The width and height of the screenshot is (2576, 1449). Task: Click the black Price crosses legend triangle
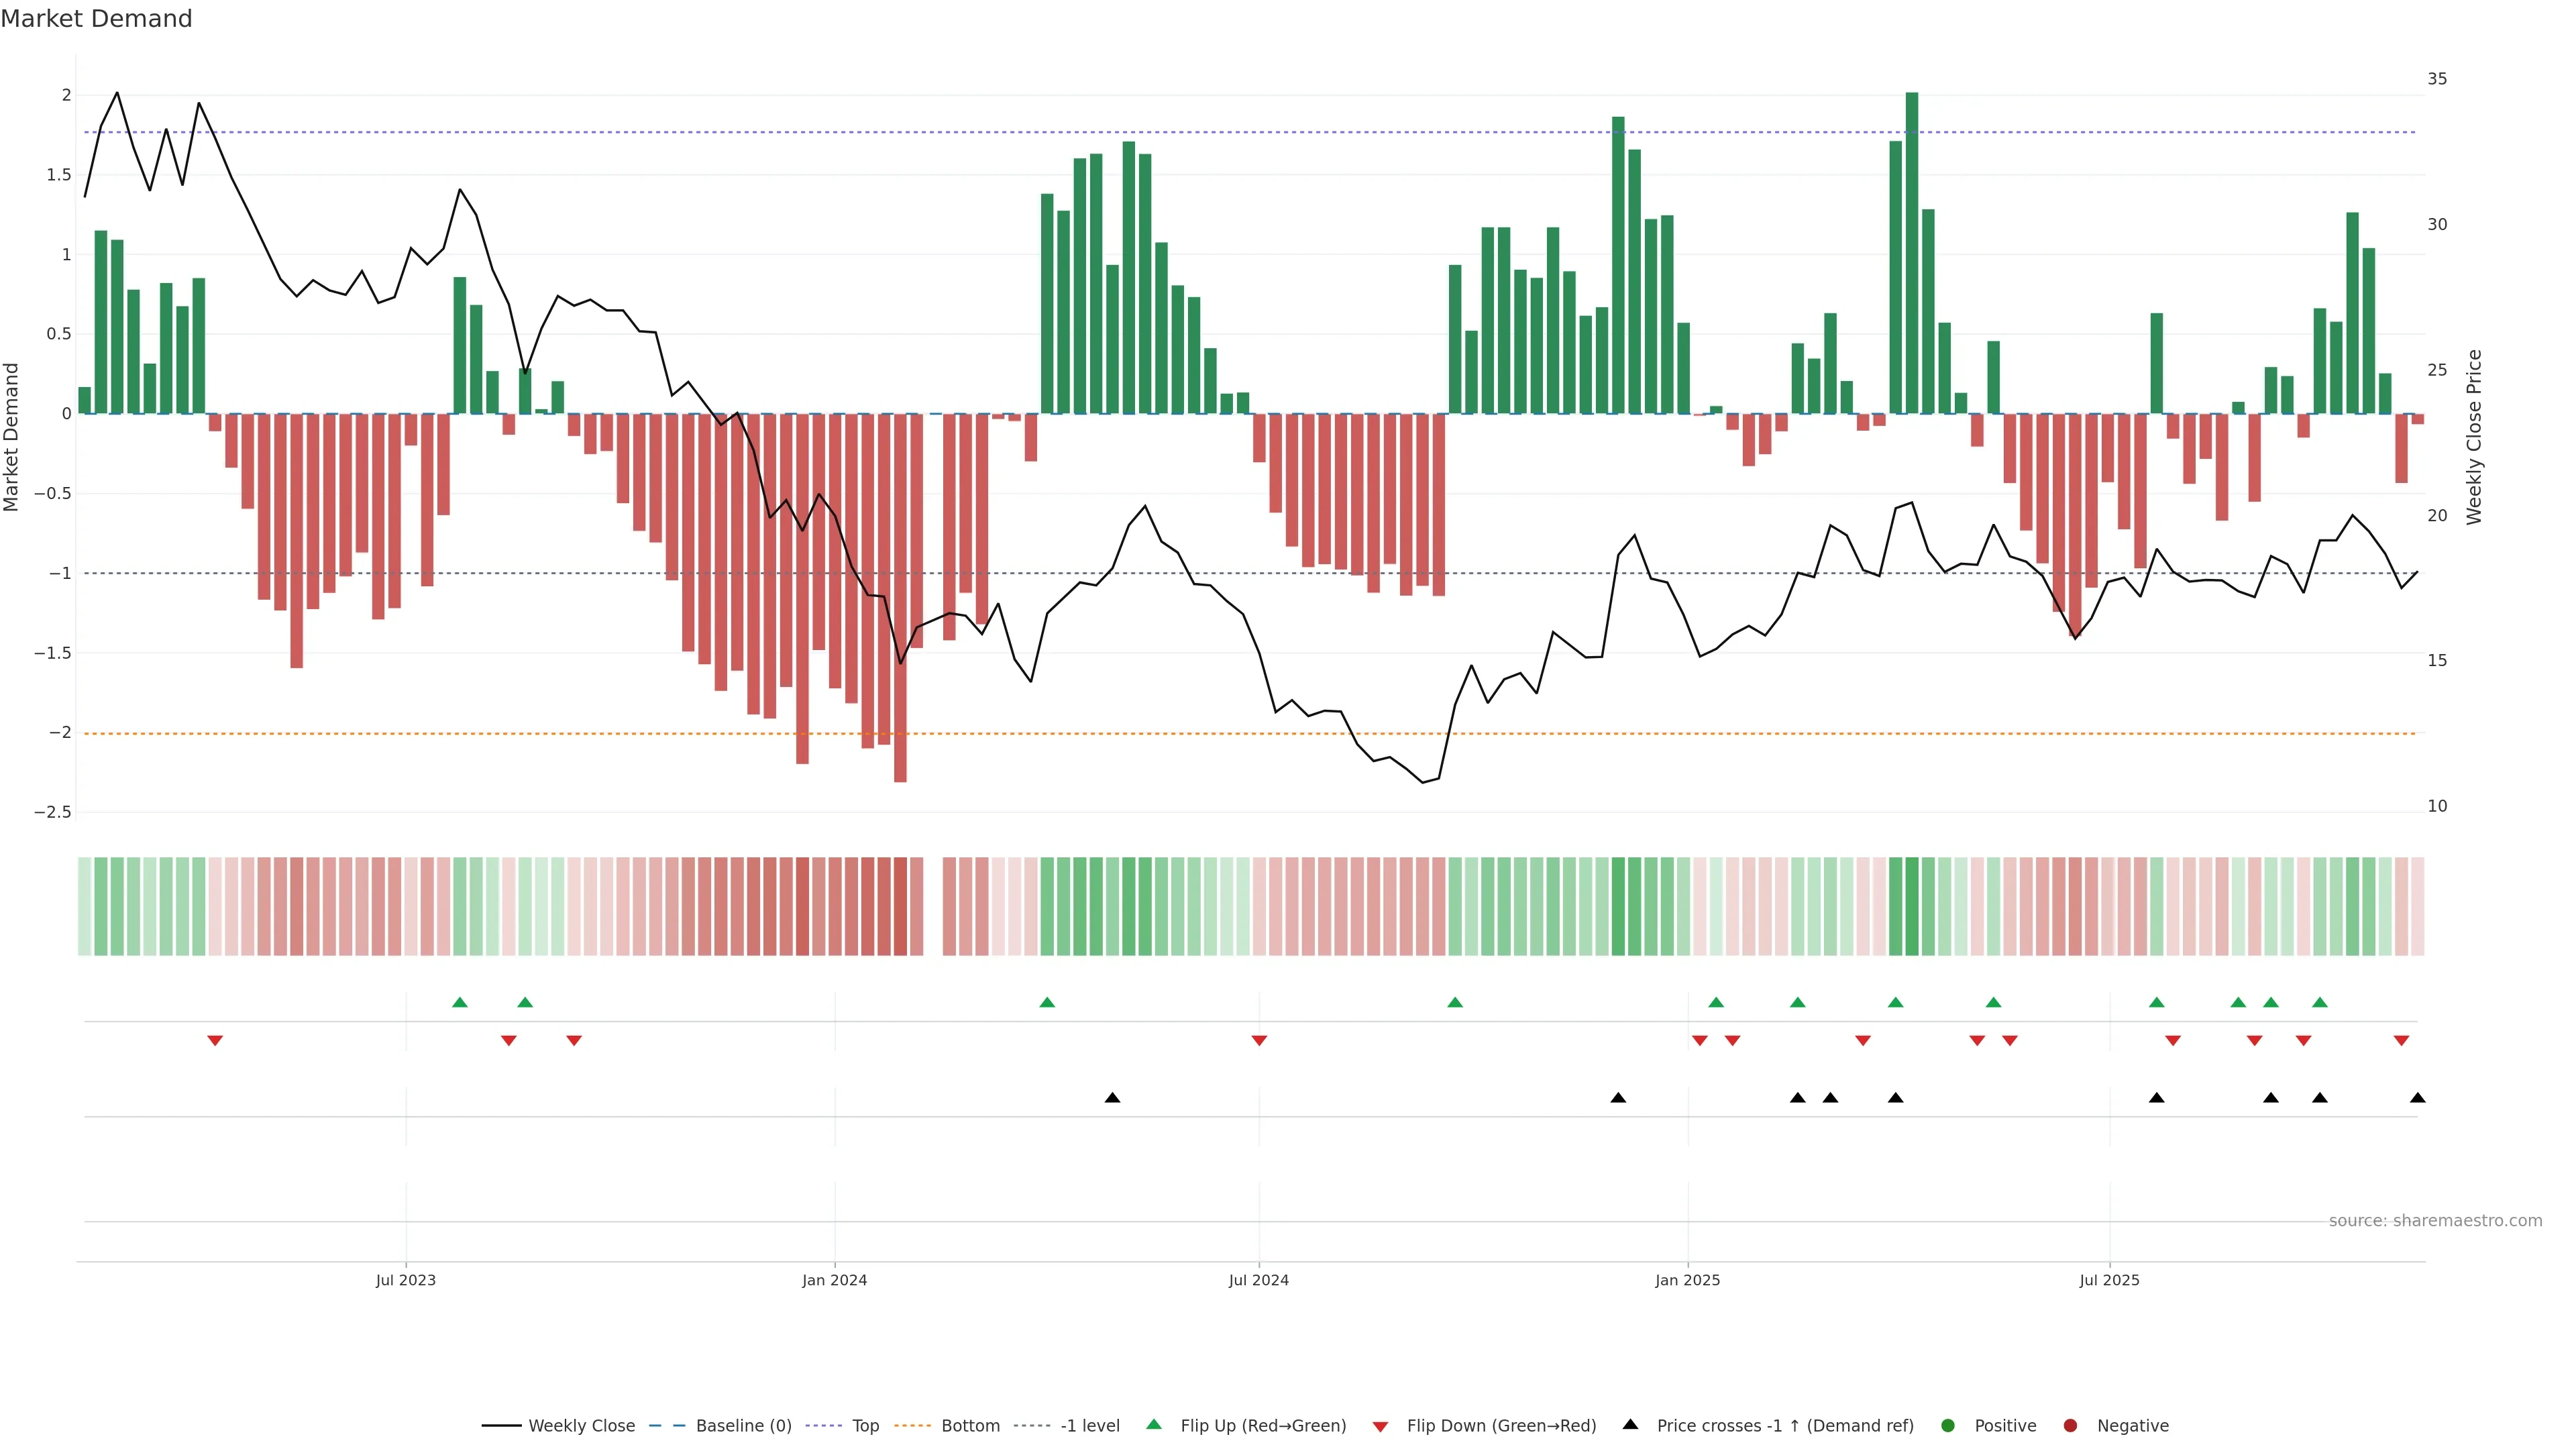pyautogui.click(x=1630, y=1424)
